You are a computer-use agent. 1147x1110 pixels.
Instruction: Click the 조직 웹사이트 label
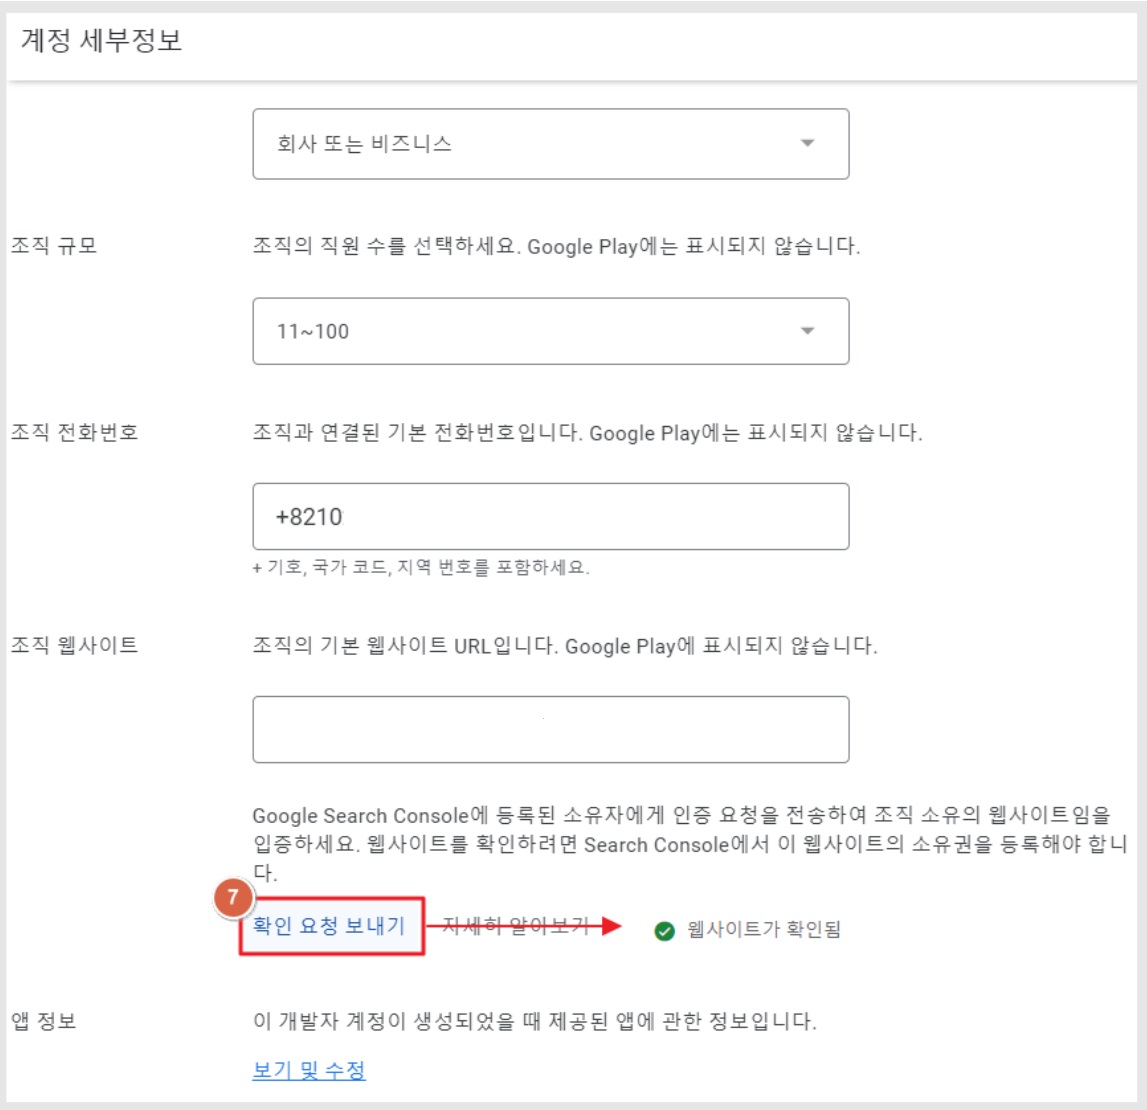pyautogui.click(x=75, y=645)
